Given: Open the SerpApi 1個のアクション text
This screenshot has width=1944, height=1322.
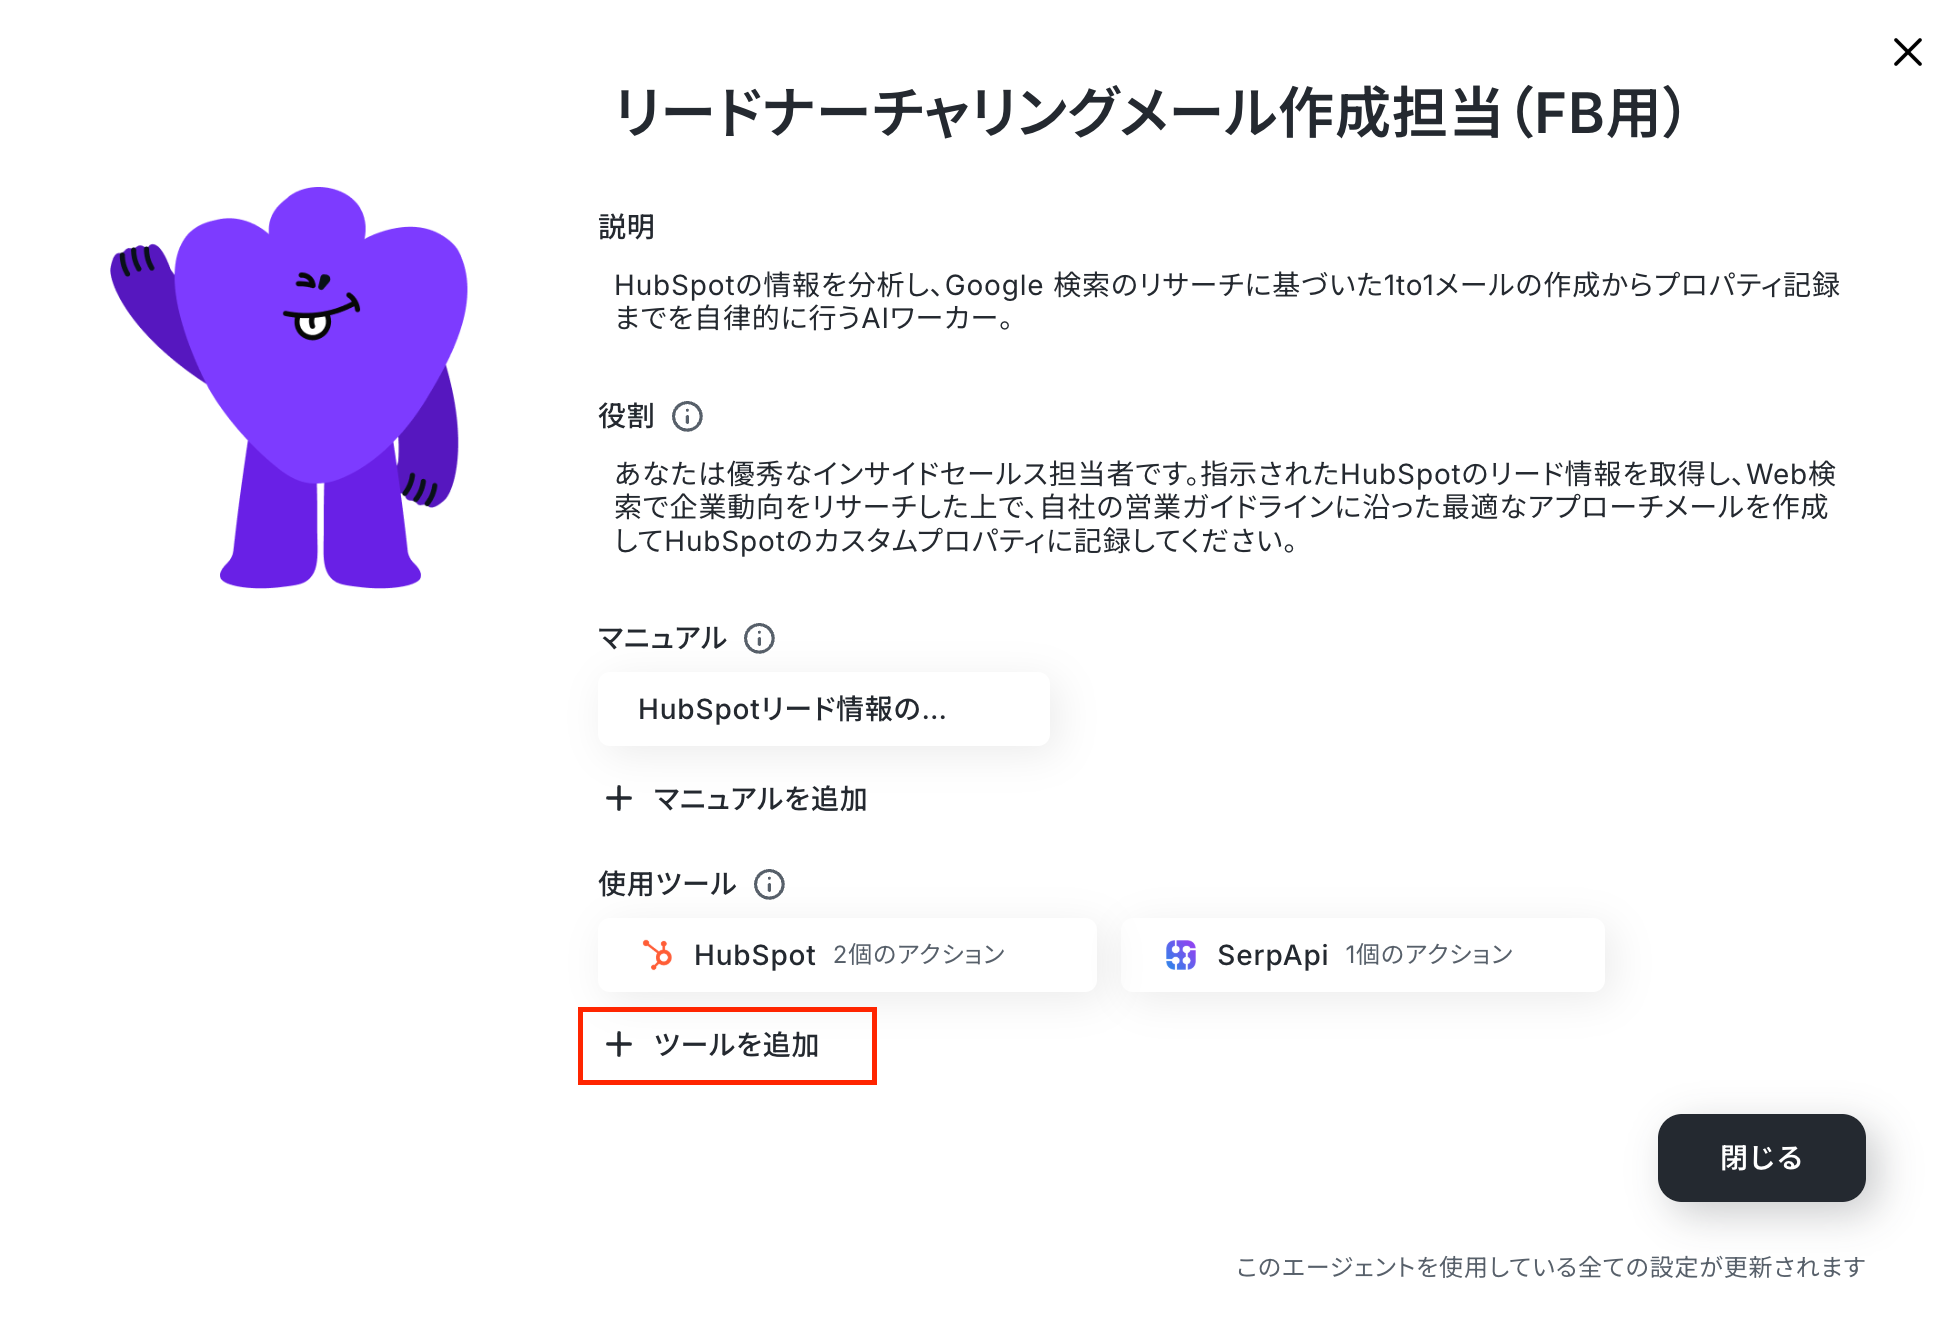Looking at the screenshot, I should 1364,955.
